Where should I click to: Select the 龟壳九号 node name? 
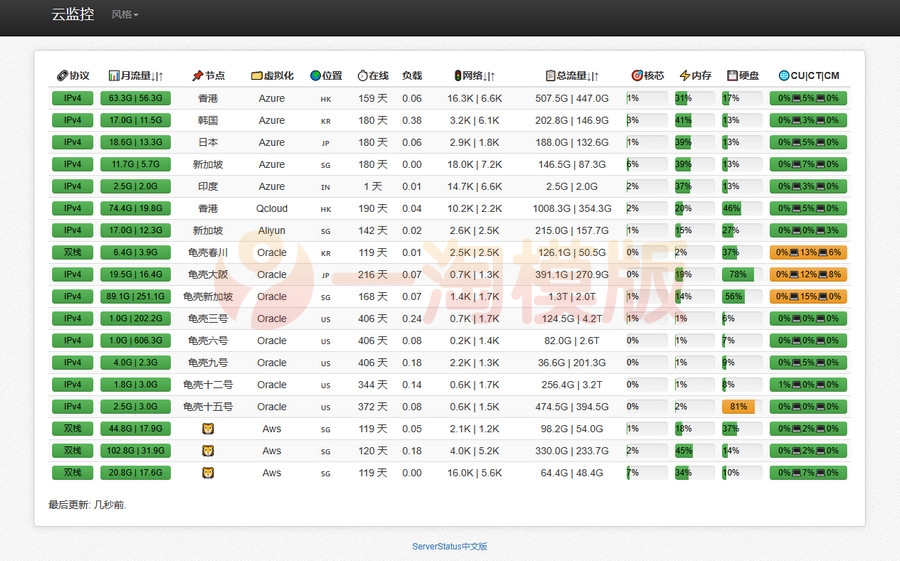[x=208, y=363]
